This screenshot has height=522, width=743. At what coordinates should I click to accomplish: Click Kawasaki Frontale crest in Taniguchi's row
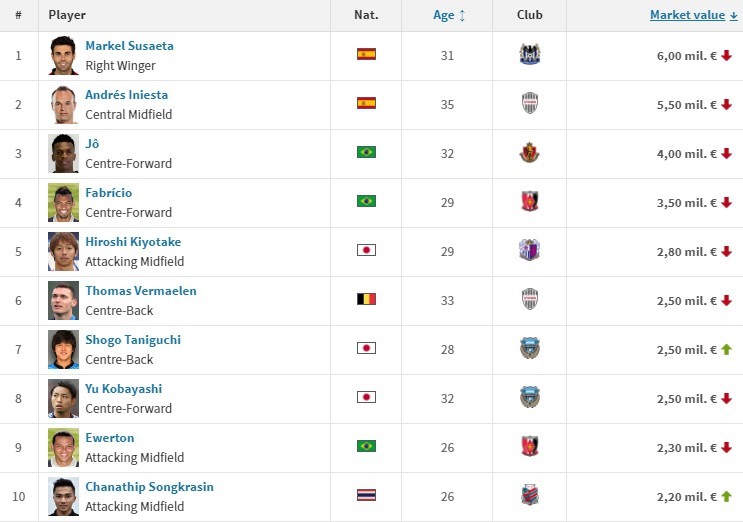click(529, 348)
